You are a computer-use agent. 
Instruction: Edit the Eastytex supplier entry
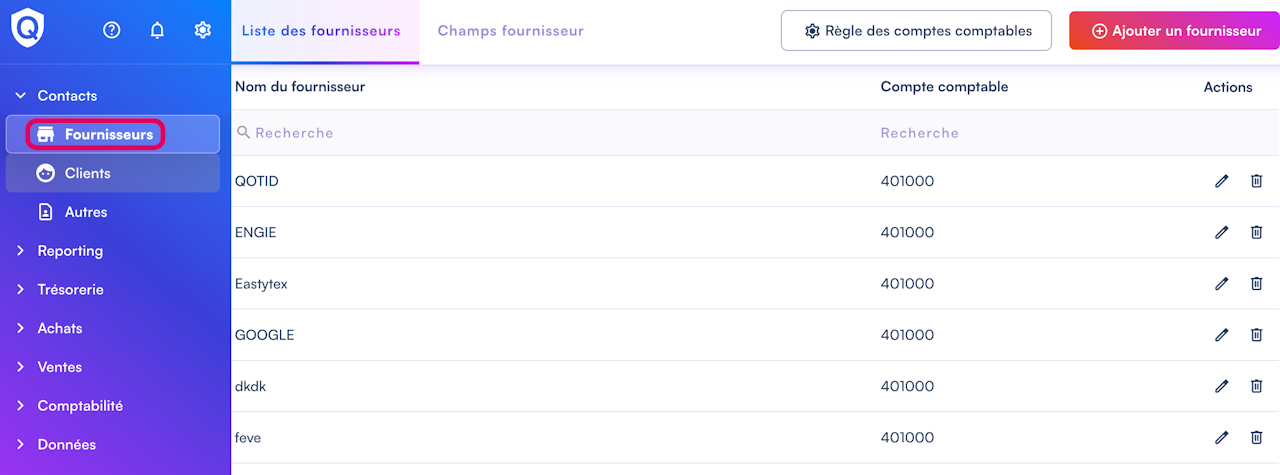pyautogui.click(x=1221, y=284)
